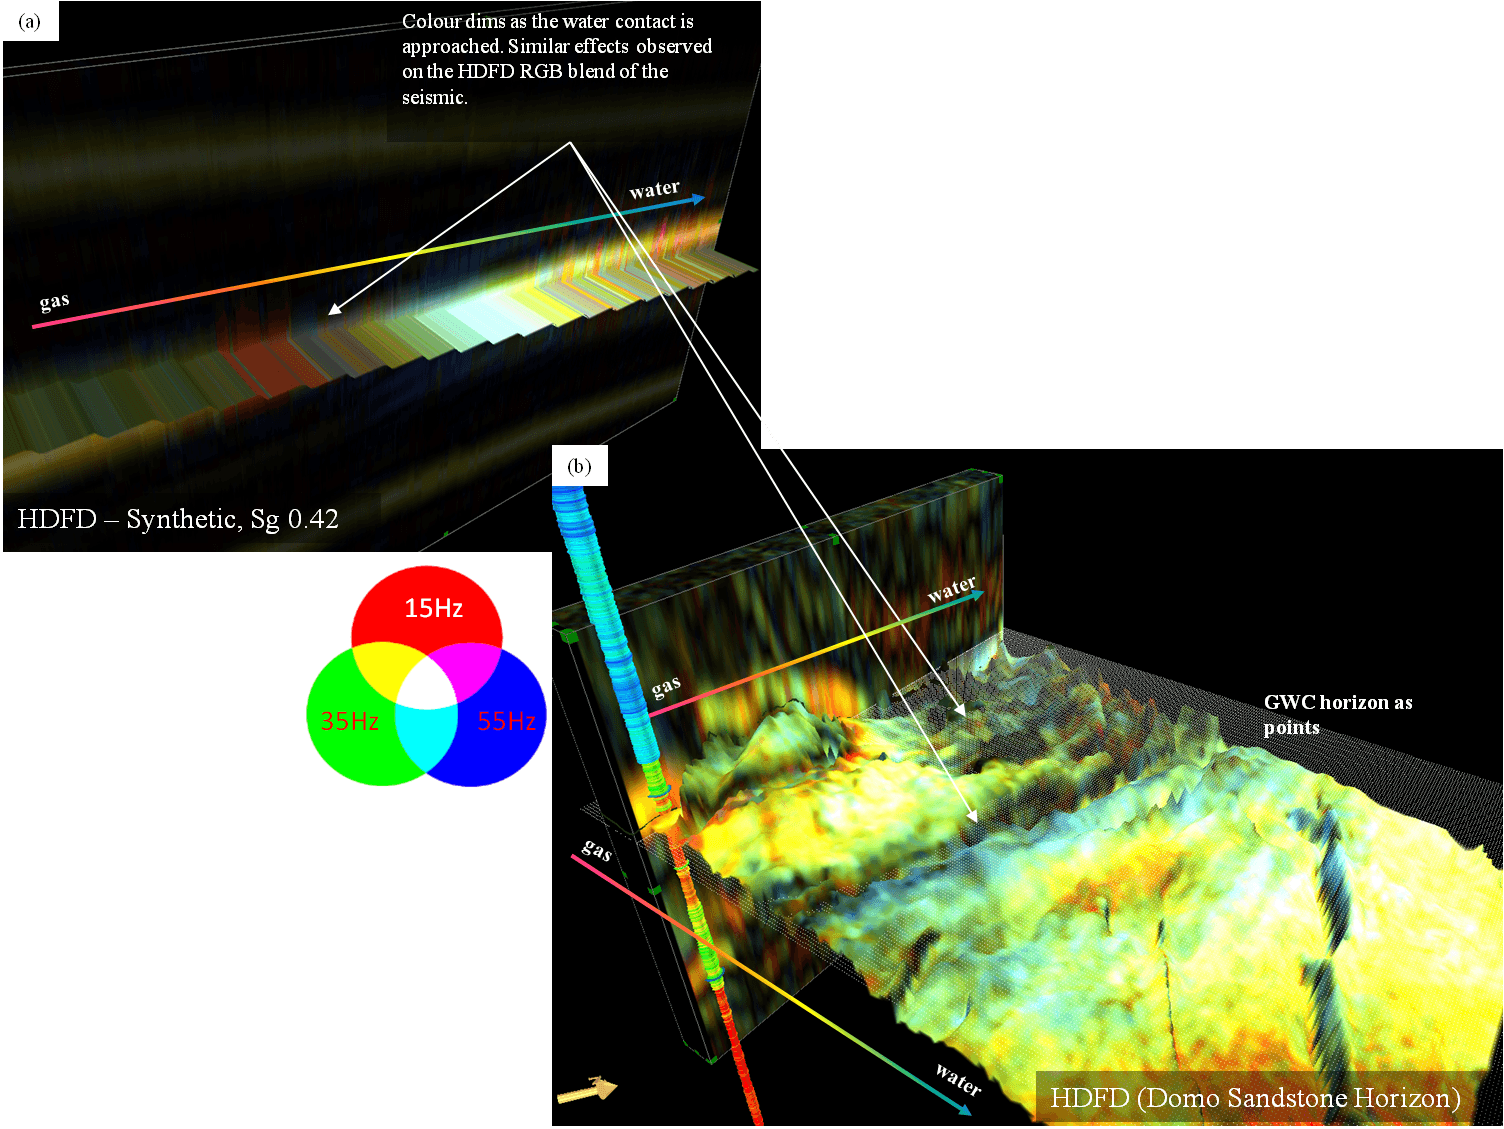Click the "GWC horizon as points" label
This screenshot has height=1129, width=1504.
1338,715
